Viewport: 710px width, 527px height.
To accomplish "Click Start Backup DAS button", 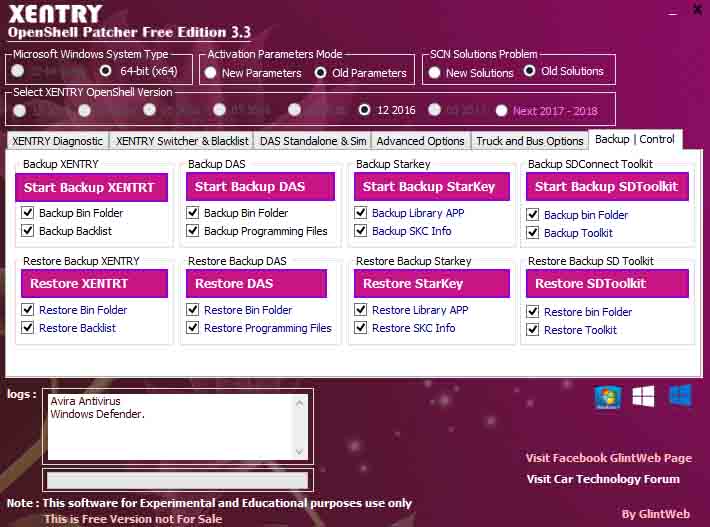I will coord(260,187).
